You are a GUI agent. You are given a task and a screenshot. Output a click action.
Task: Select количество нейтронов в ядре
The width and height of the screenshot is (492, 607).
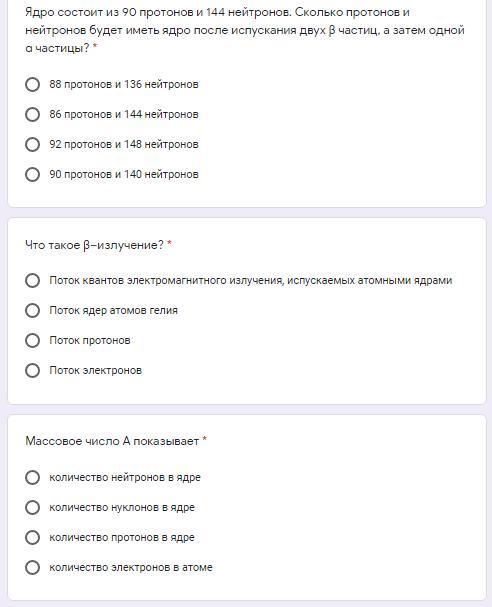pos(33,477)
